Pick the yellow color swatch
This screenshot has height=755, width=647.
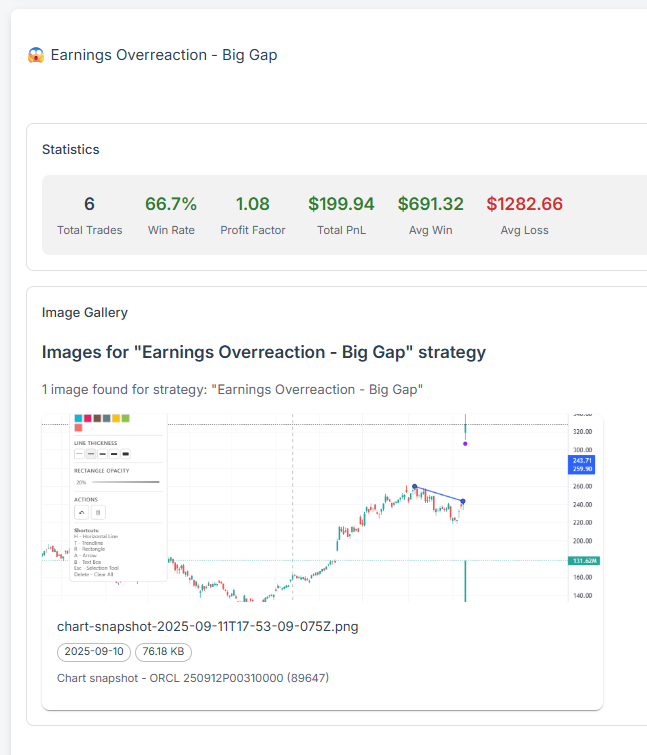click(x=115, y=418)
